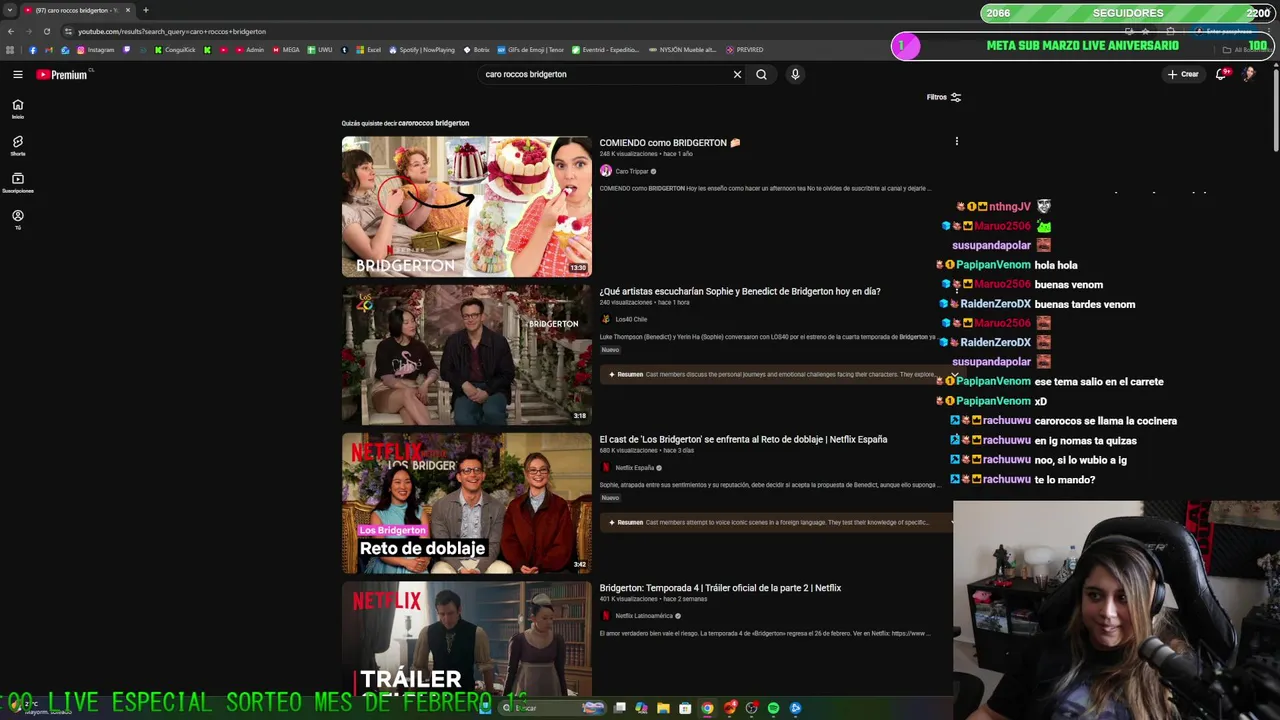Click the Crear button
1280x720 pixels.
click(1183, 74)
